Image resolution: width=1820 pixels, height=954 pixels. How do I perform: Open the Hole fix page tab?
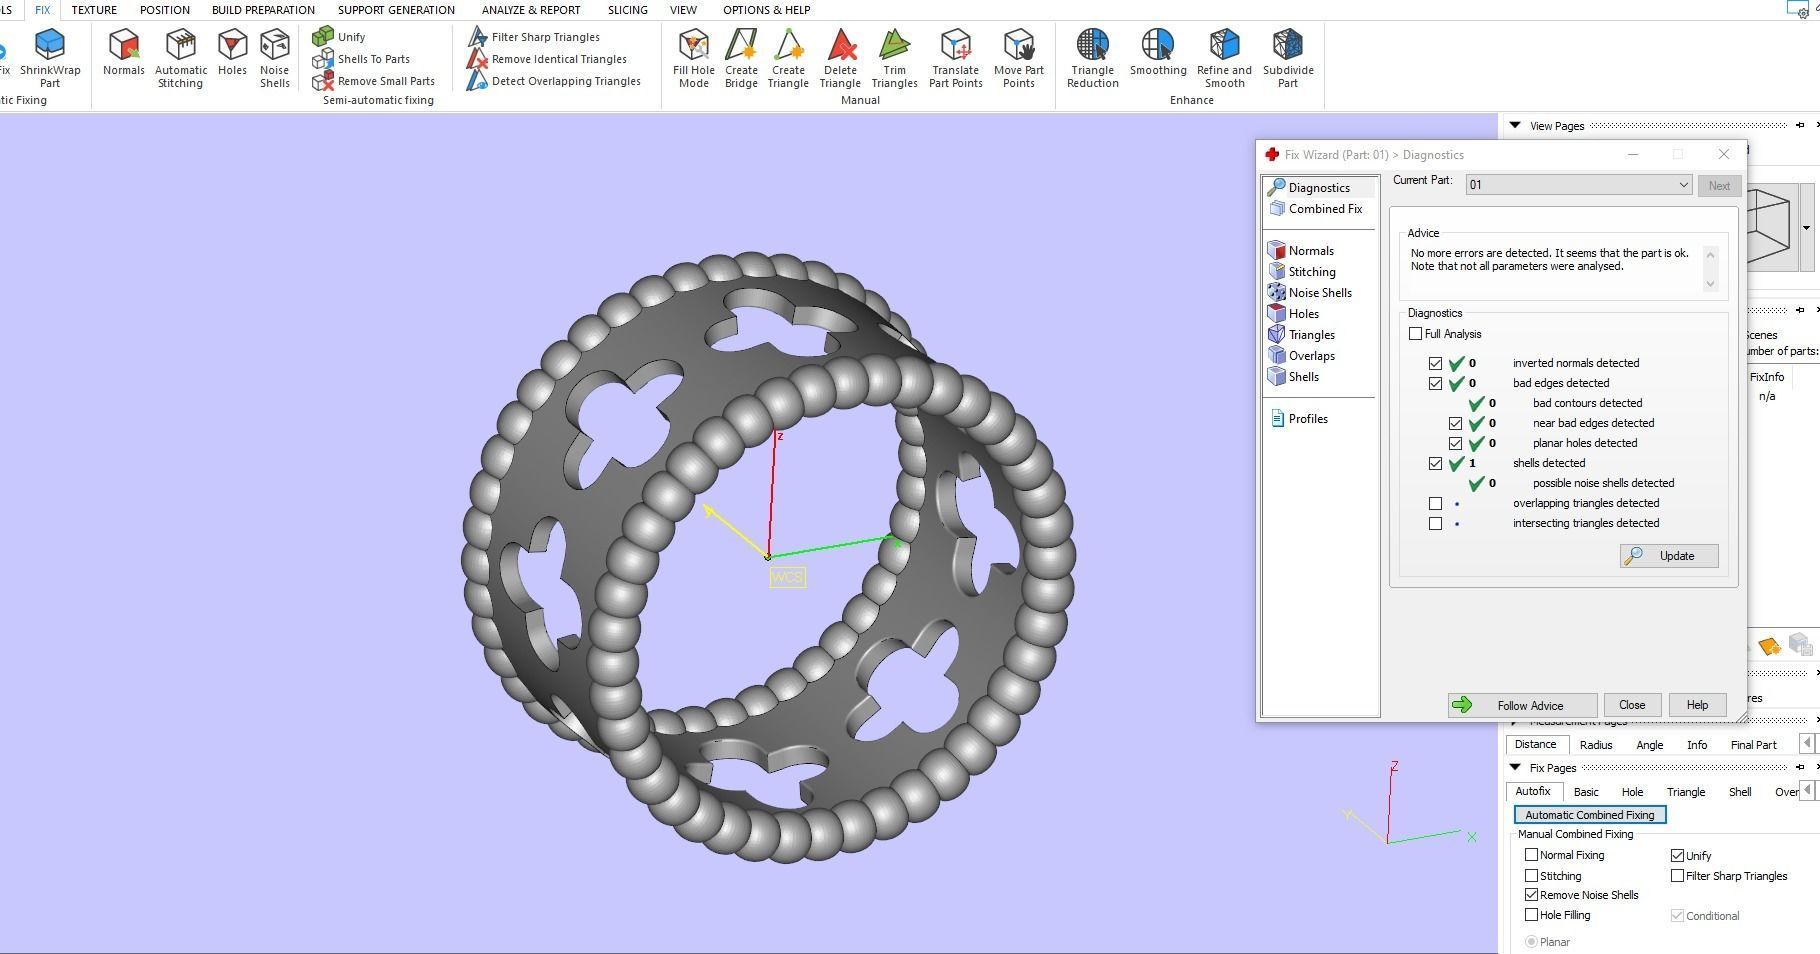click(1632, 792)
